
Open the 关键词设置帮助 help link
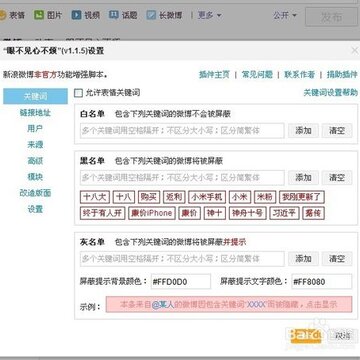pyautogui.click(x=330, y=93)
